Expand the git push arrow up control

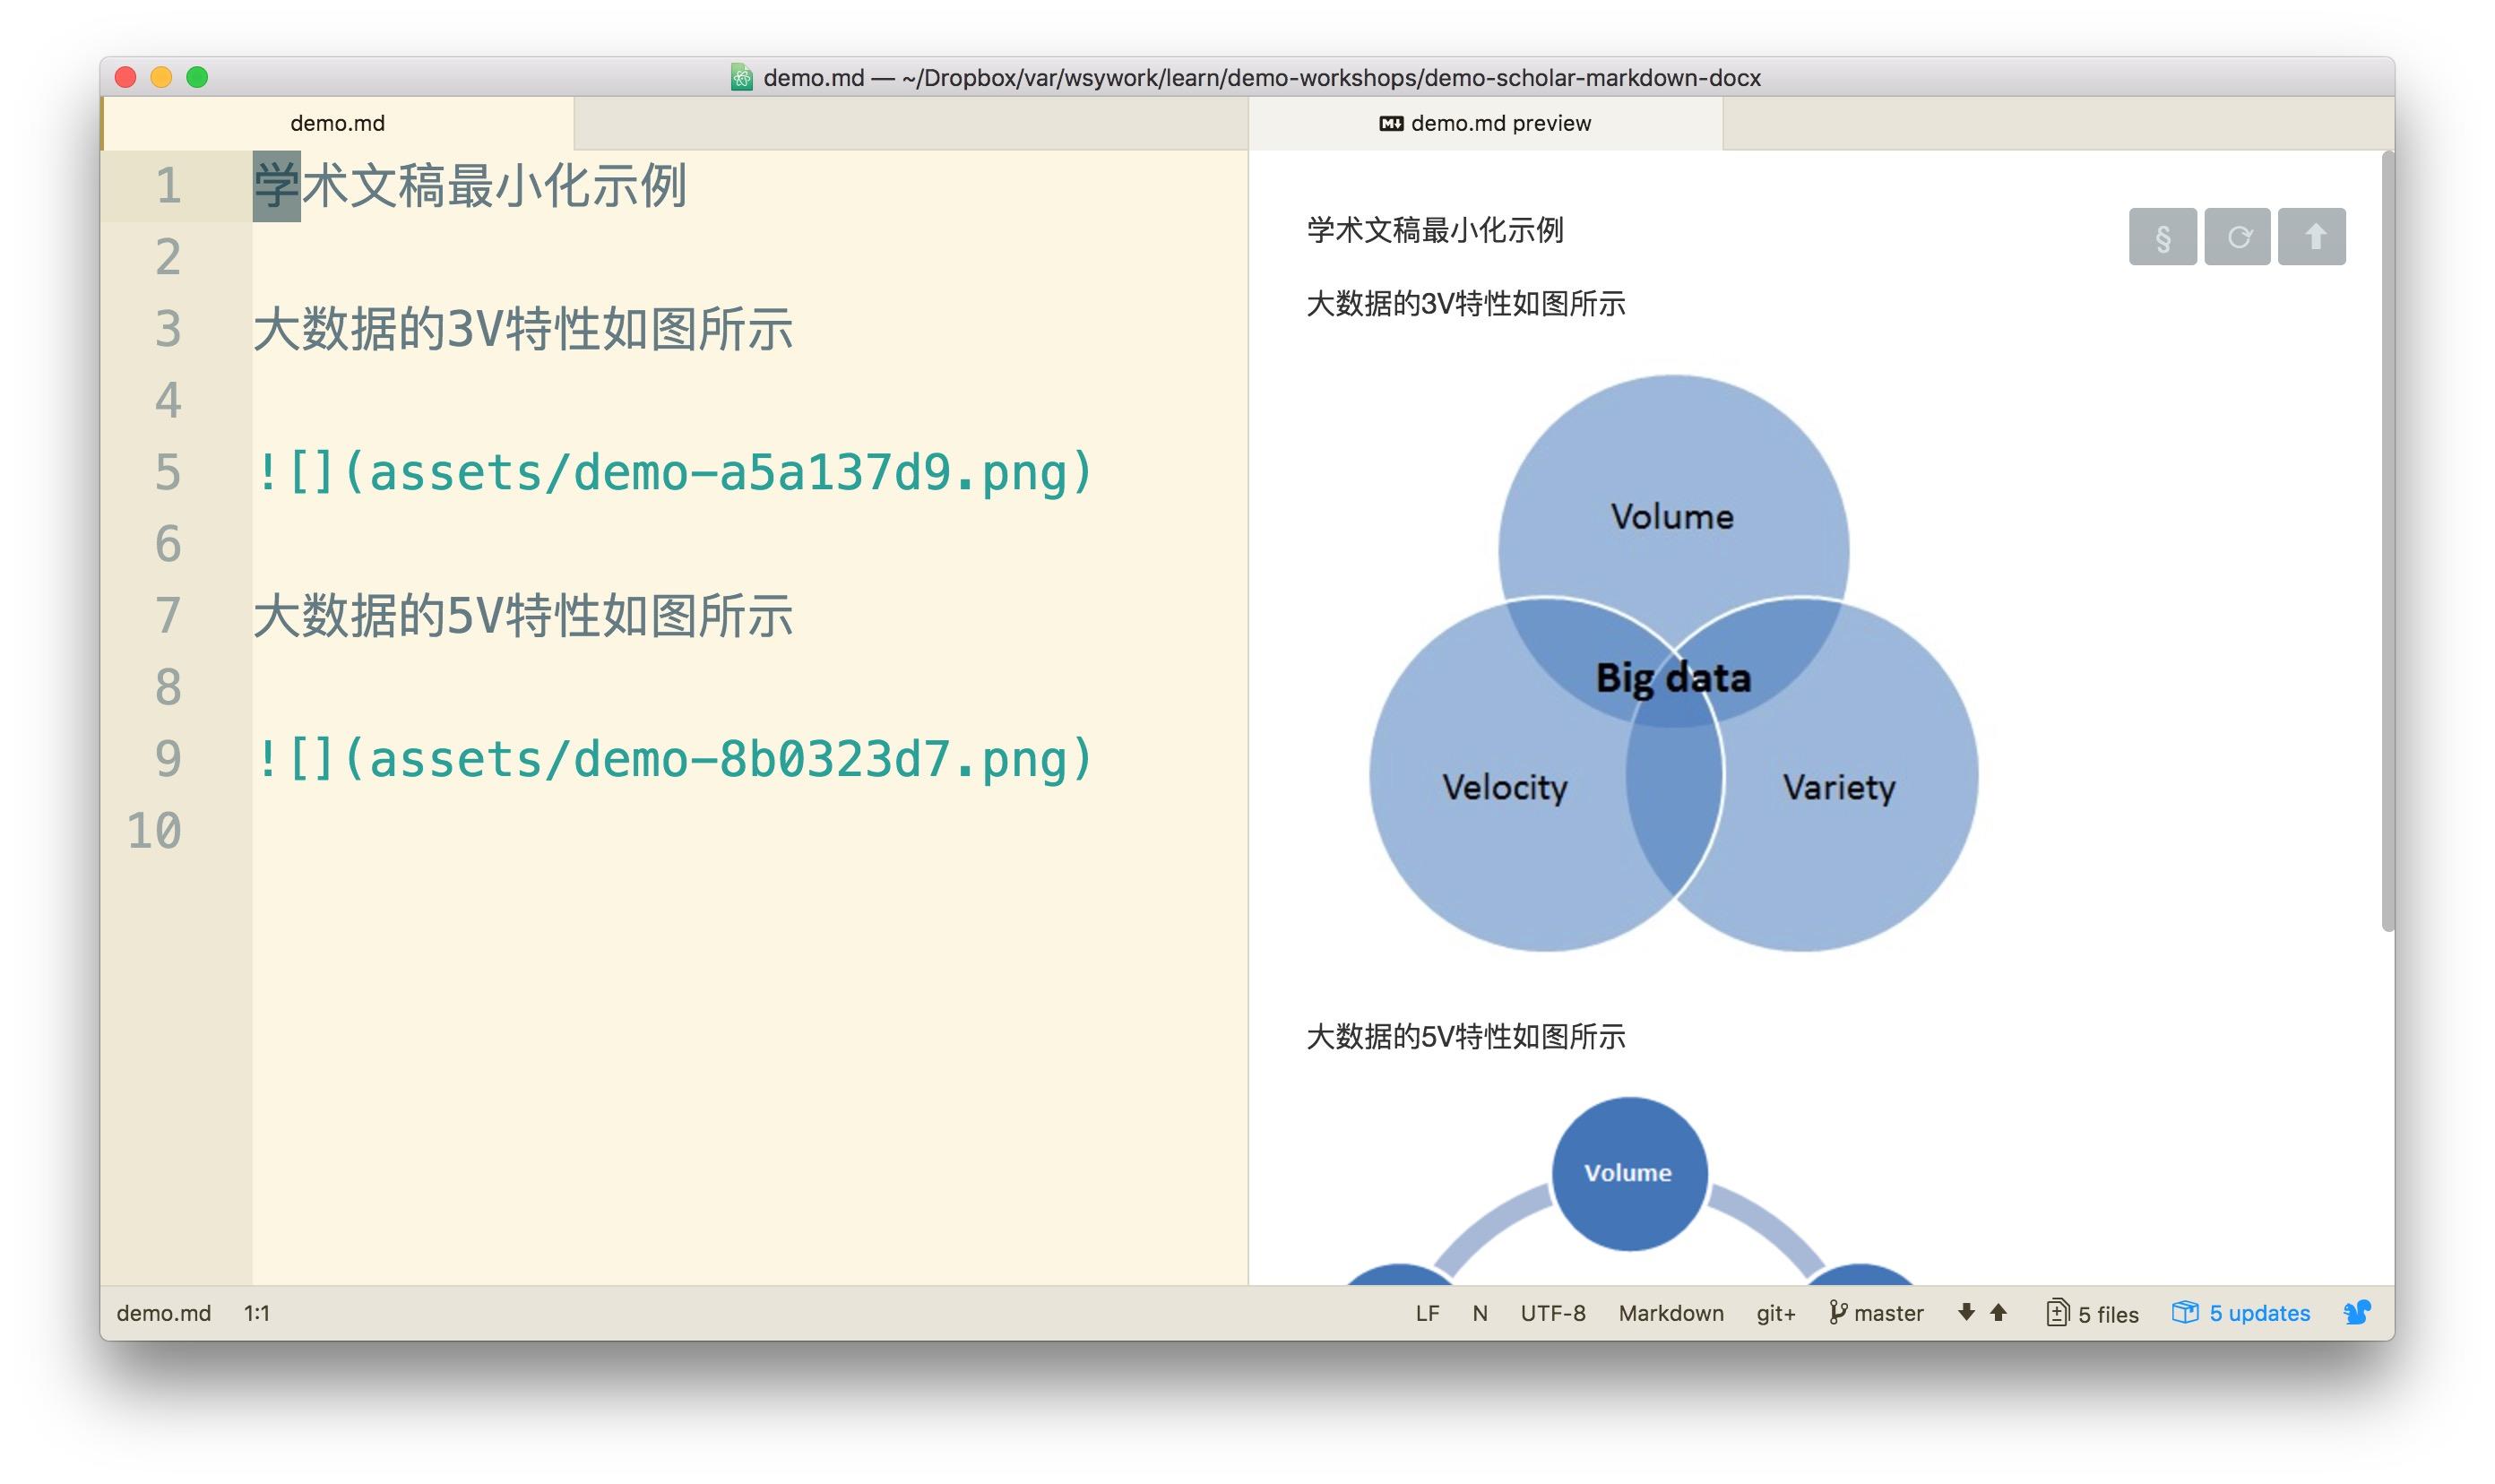(x=1999, y=1311)
